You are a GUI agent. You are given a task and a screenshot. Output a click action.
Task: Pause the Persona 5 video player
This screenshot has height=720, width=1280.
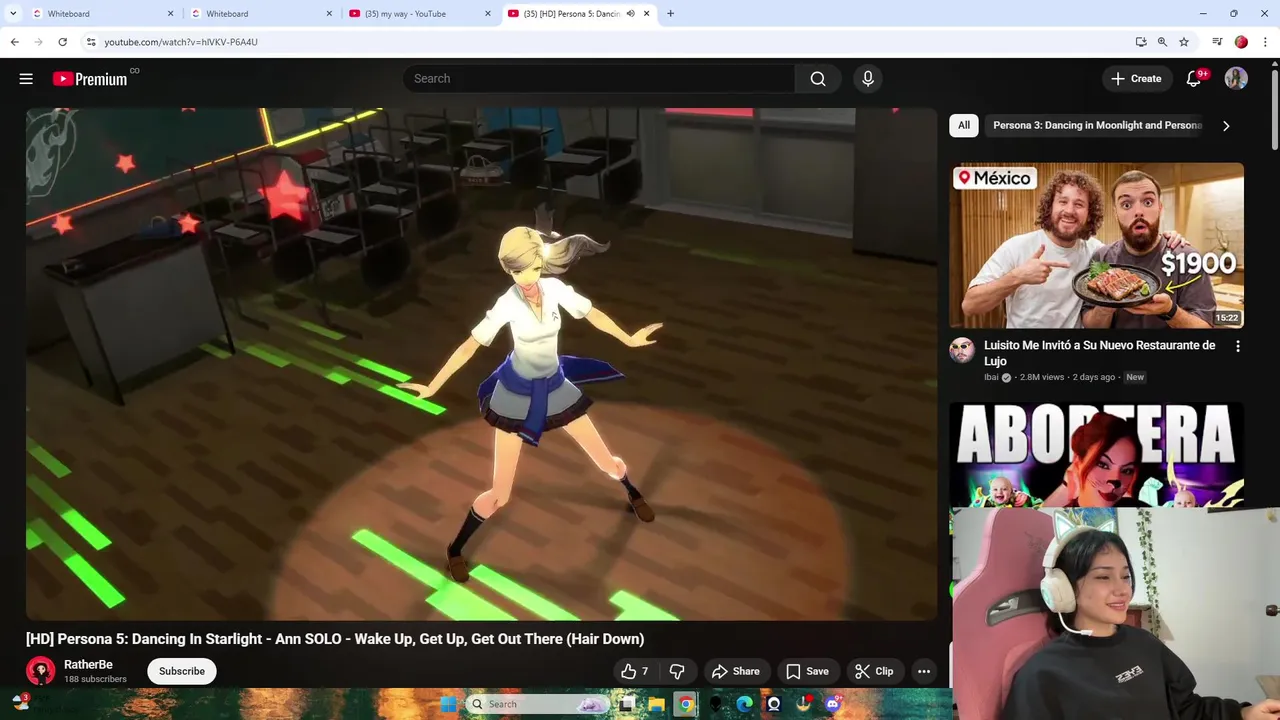(481, 364)
